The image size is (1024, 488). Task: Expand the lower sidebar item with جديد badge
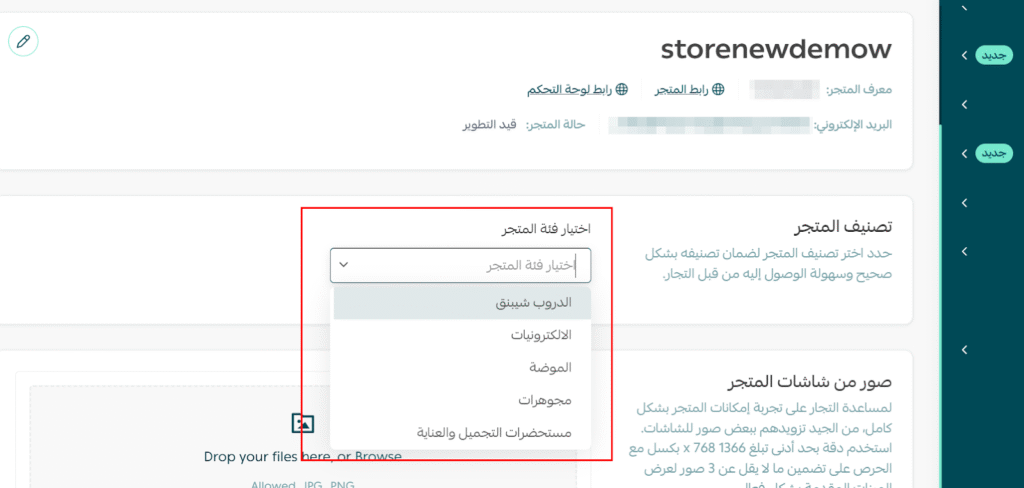click(x=964, y=154)
